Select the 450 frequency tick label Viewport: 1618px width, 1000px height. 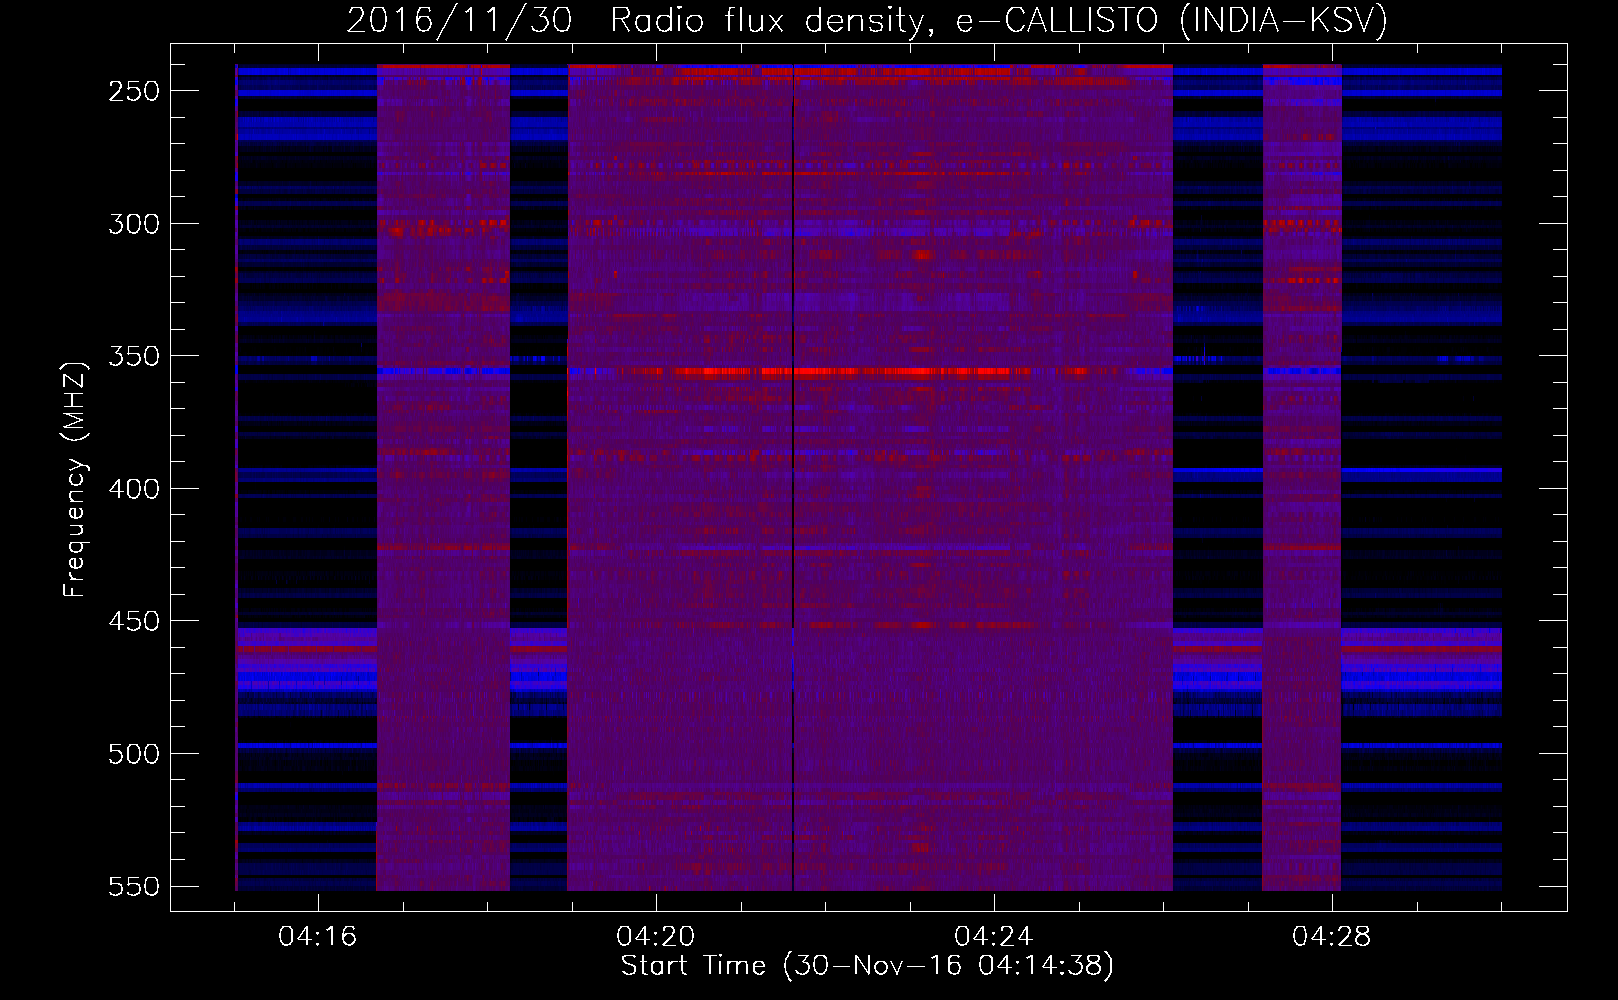click(x=134, y=621)
